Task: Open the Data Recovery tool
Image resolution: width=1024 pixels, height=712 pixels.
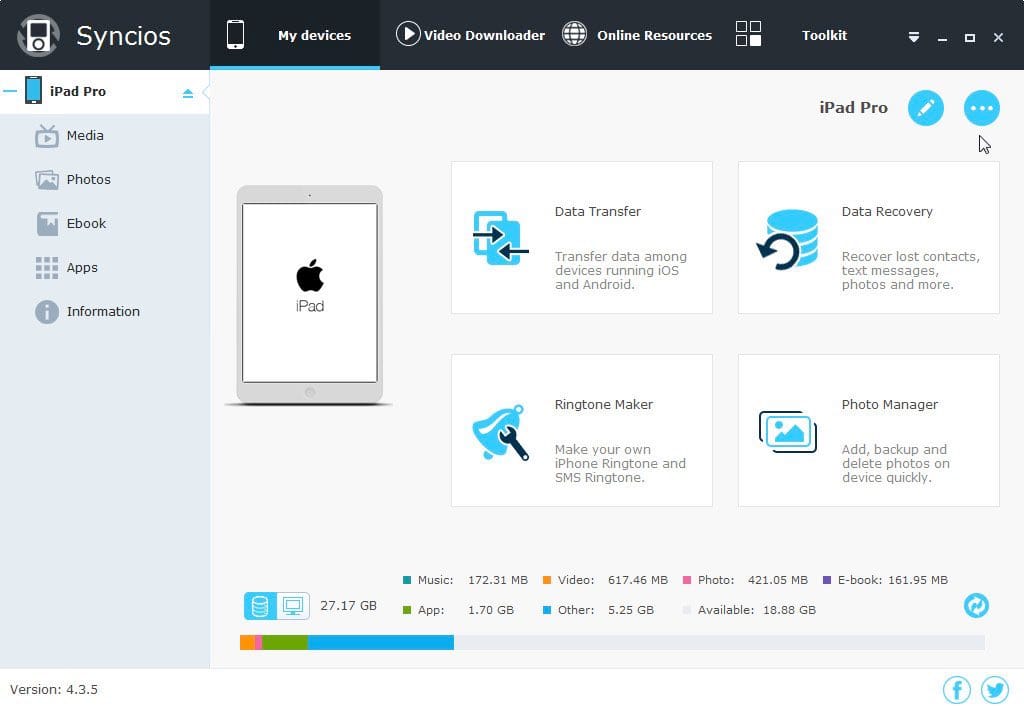Action: point(869,238)
